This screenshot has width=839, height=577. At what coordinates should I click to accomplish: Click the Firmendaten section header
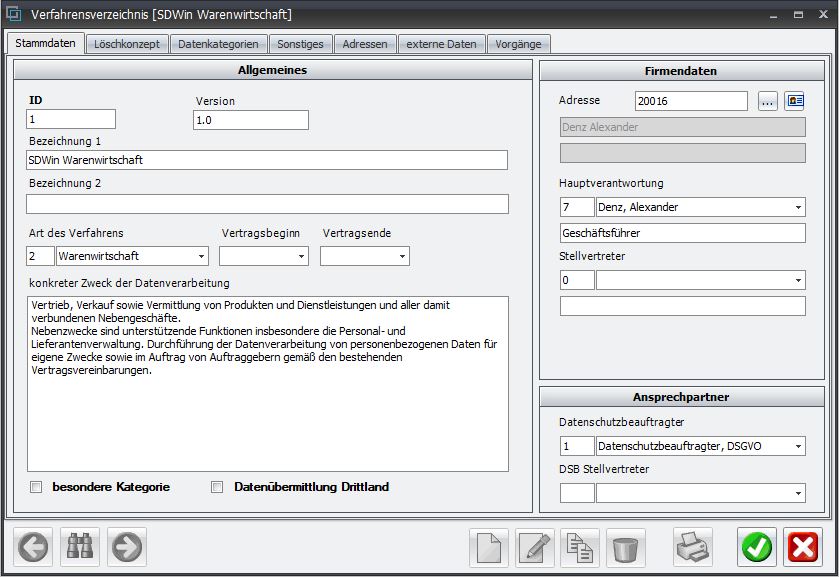pyautogui.click(x=681, y=71)
